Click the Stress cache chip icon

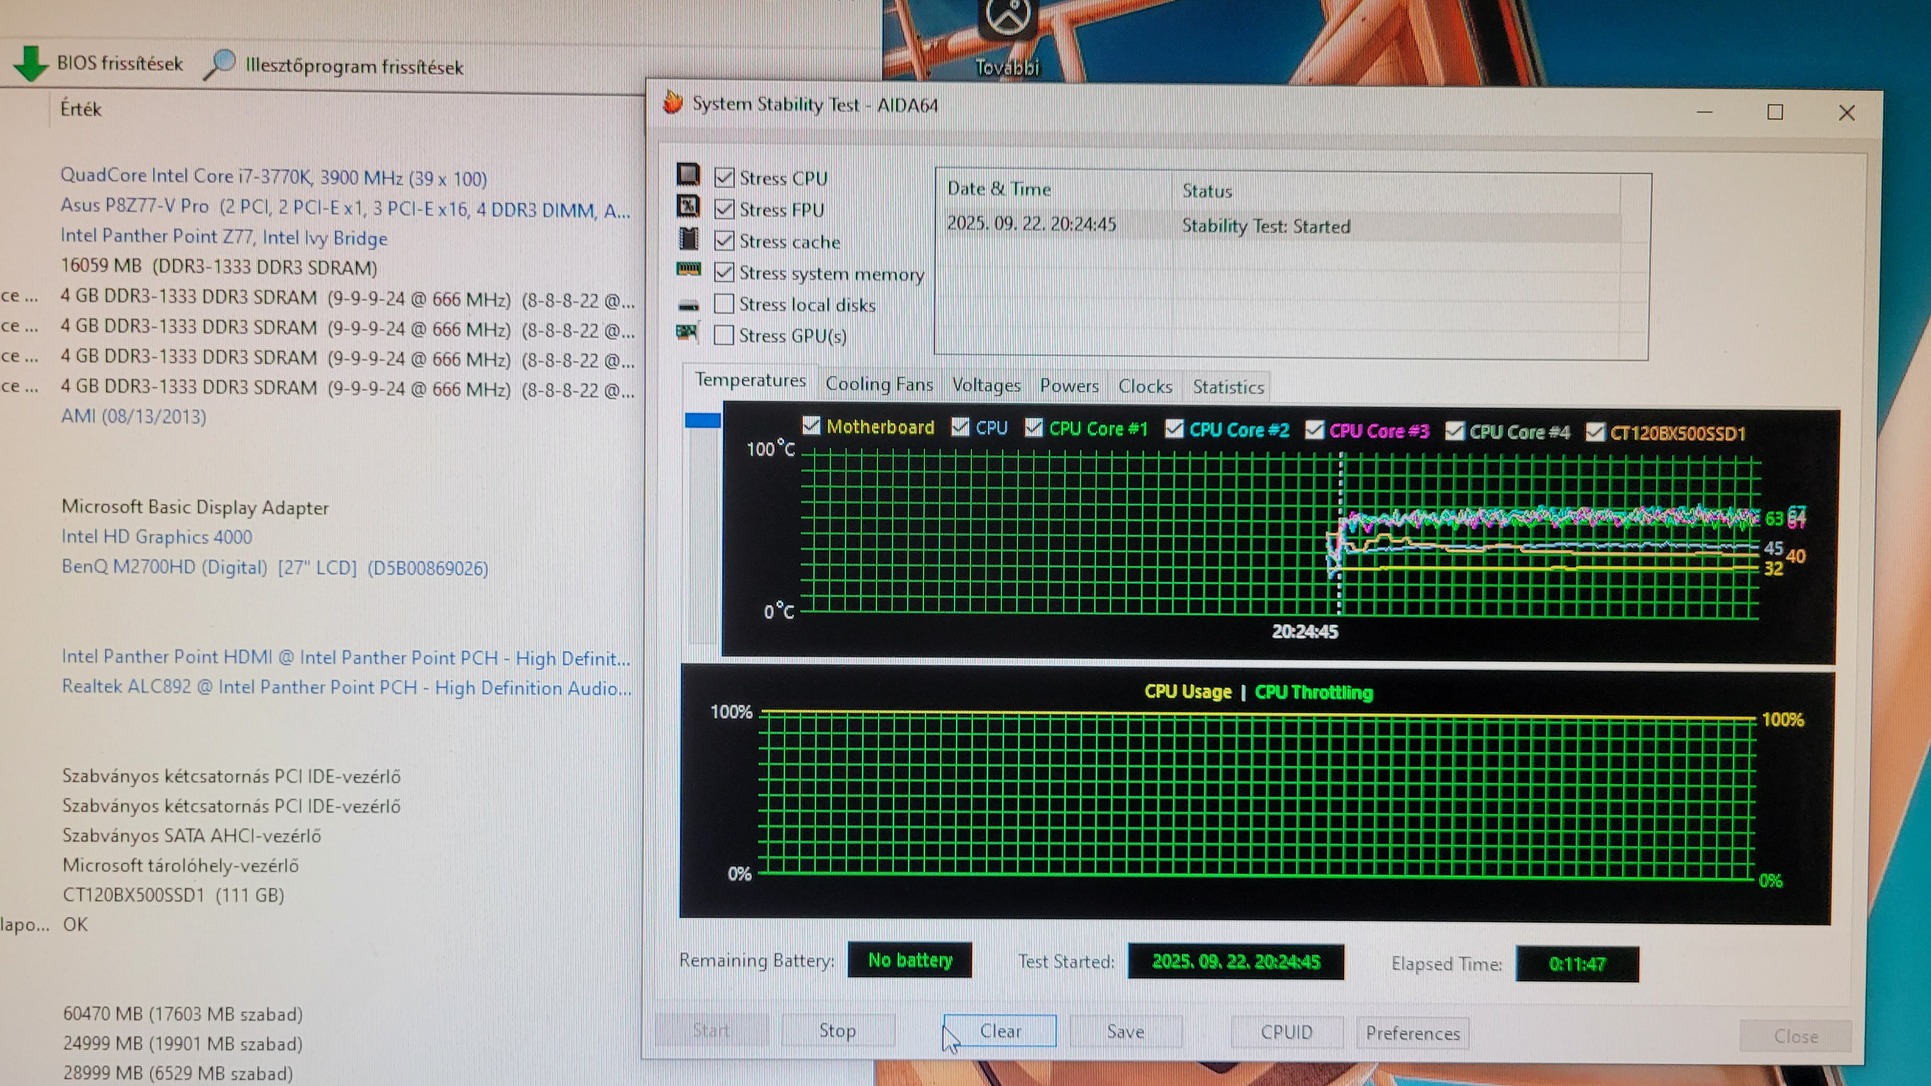[688, 239]
